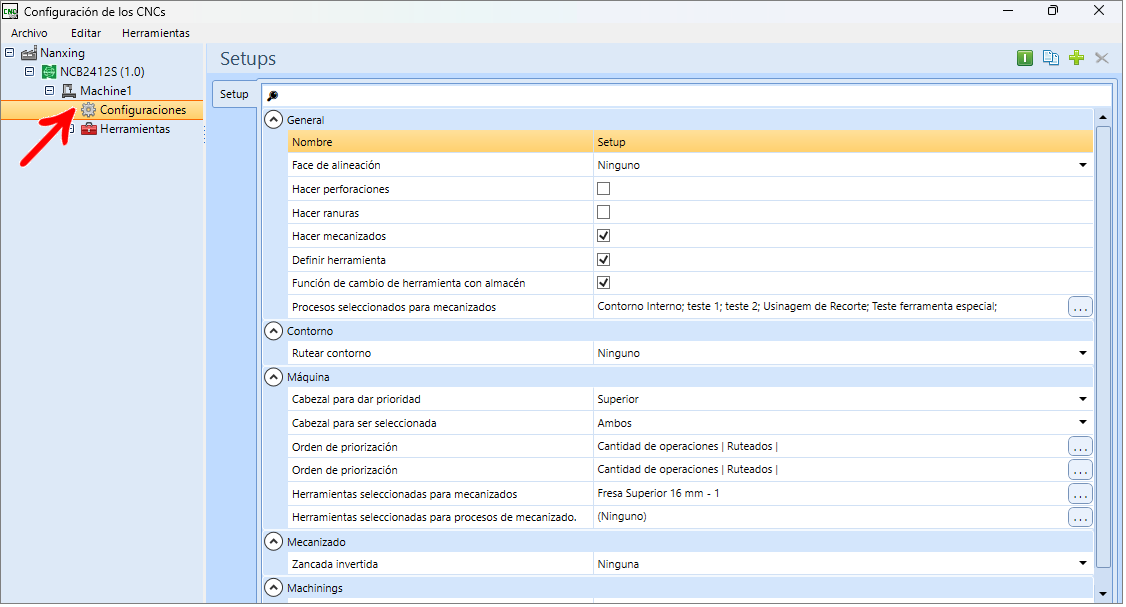Image resolution: width=1126 pixels, height=607 pixels.
Task: Open Face de alineación dropdown
Action: coord(1082,165)
